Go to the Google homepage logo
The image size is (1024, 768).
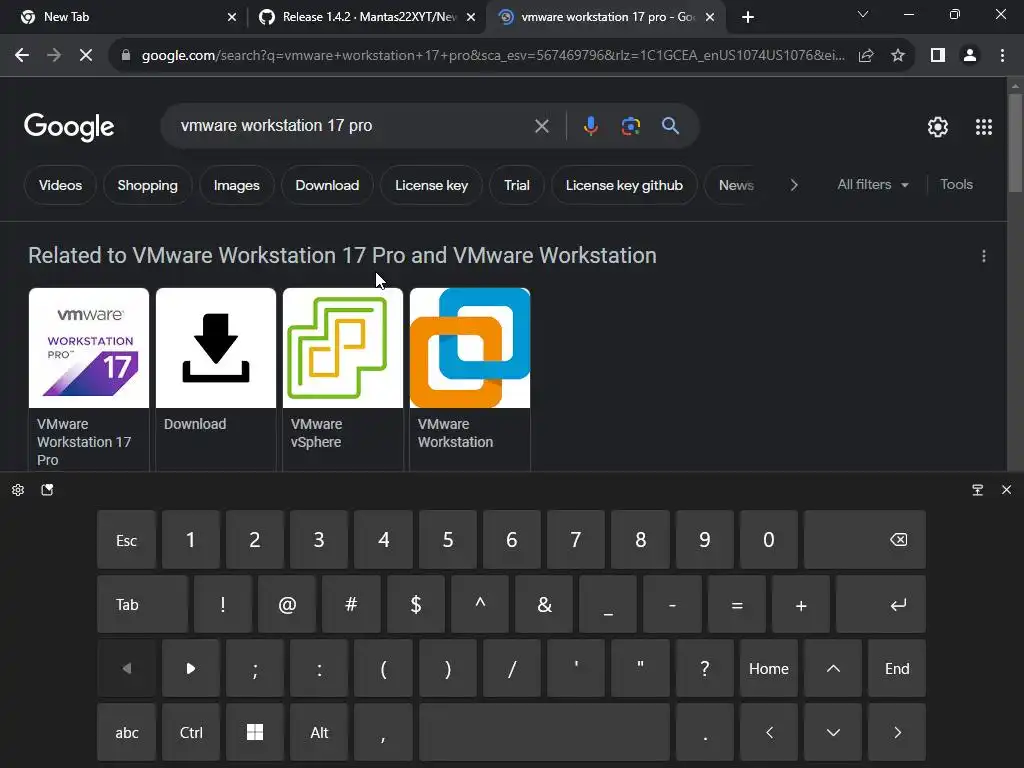tap(69, 127)
